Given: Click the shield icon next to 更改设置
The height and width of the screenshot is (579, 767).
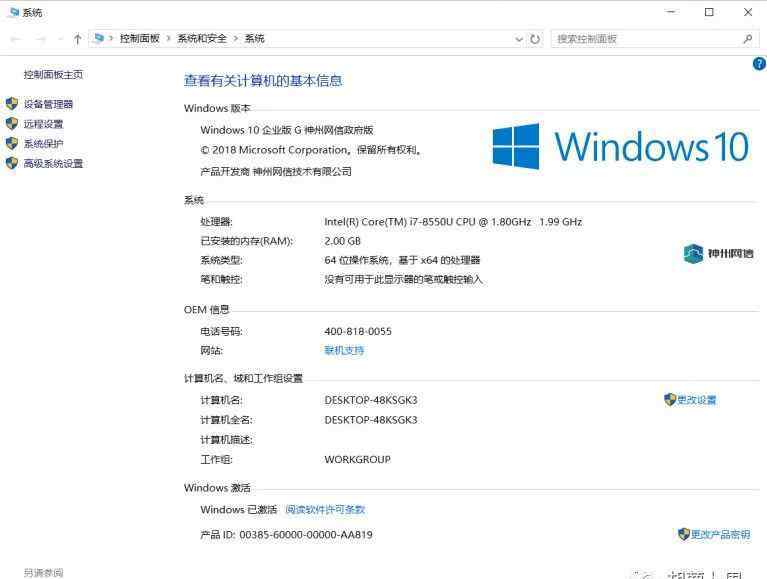Looking at the screenshot, I should pyautogui.click(x=670, y=400).
